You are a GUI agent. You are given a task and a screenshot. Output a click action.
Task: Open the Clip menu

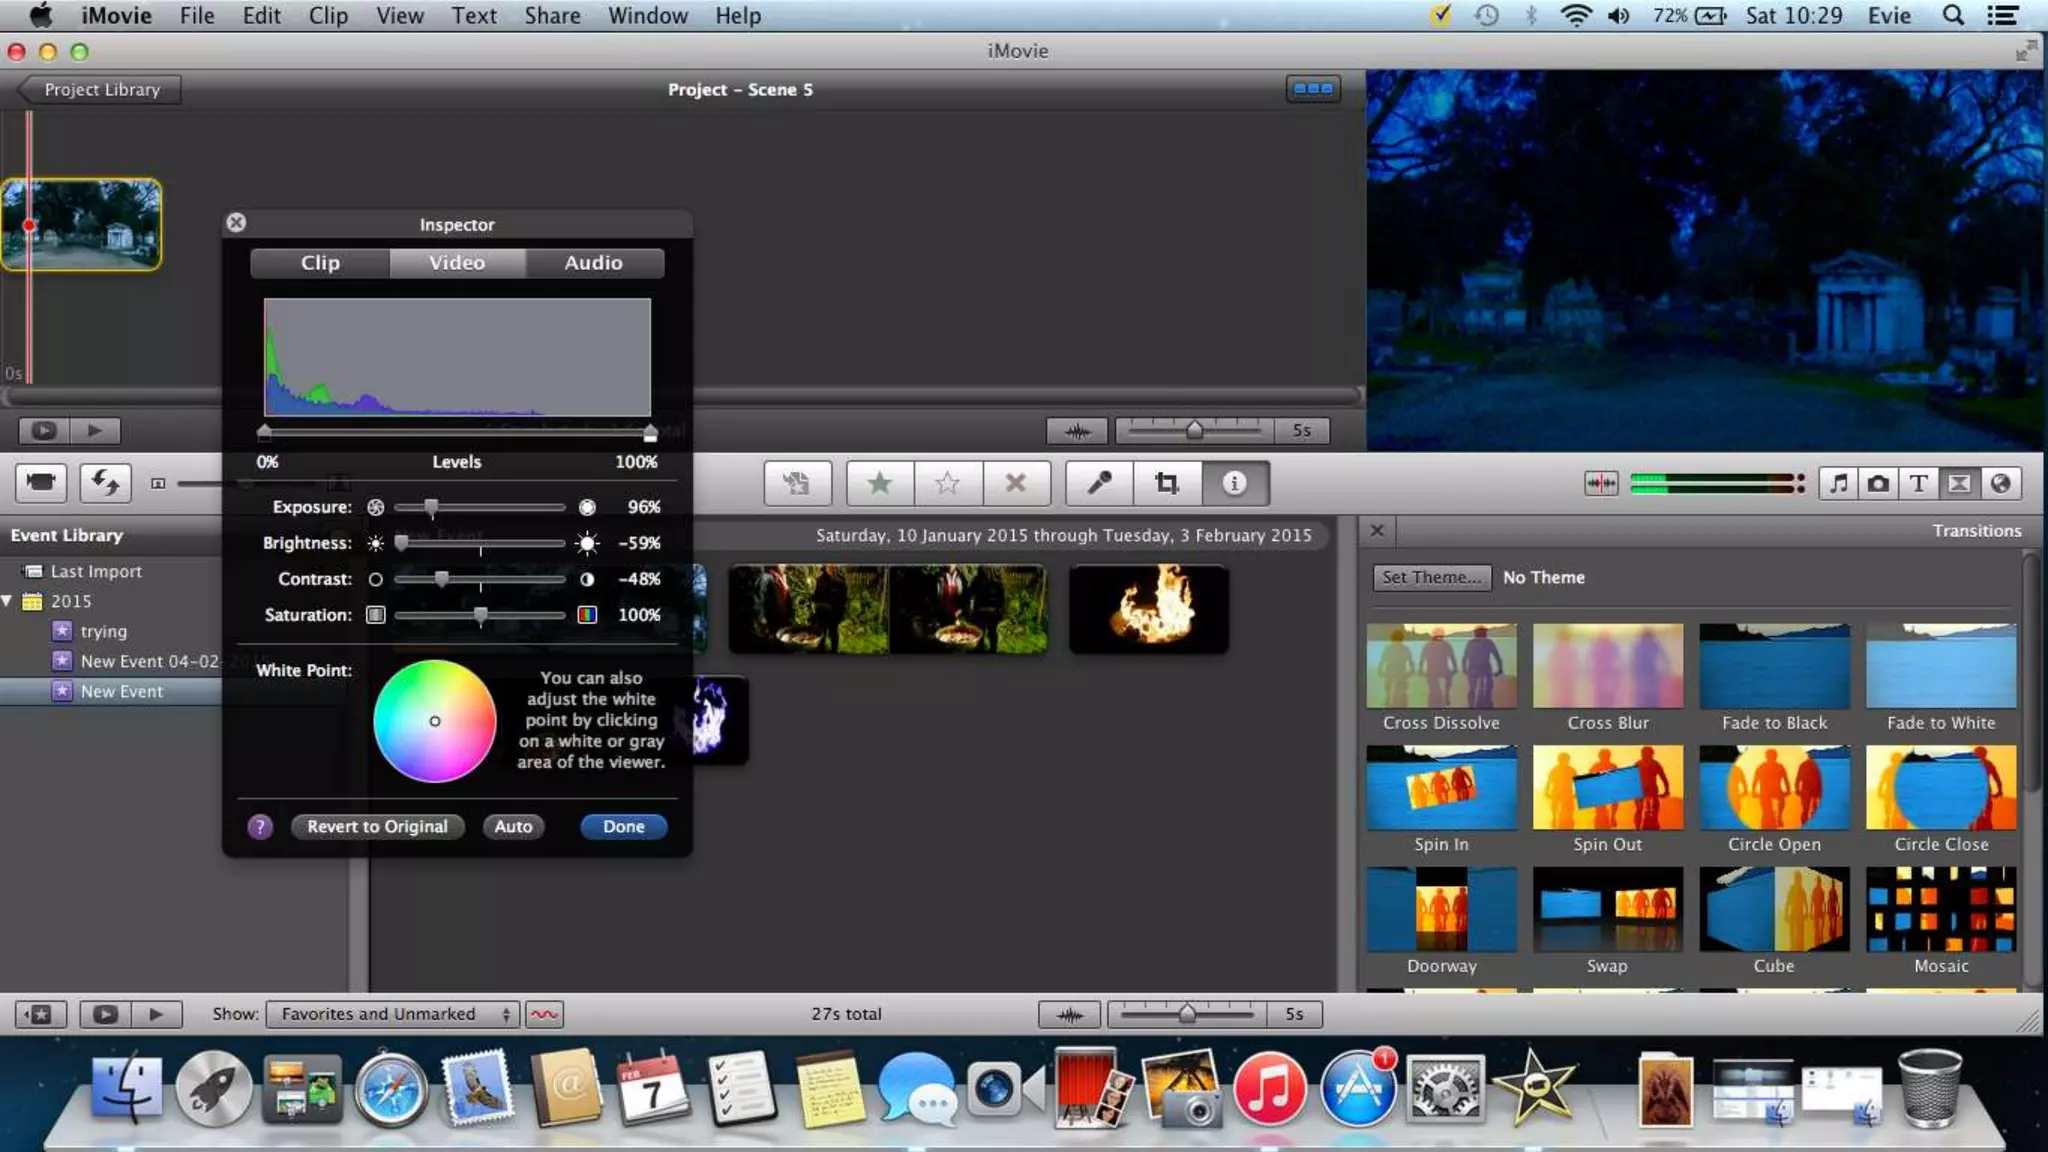tap(328, 16)
